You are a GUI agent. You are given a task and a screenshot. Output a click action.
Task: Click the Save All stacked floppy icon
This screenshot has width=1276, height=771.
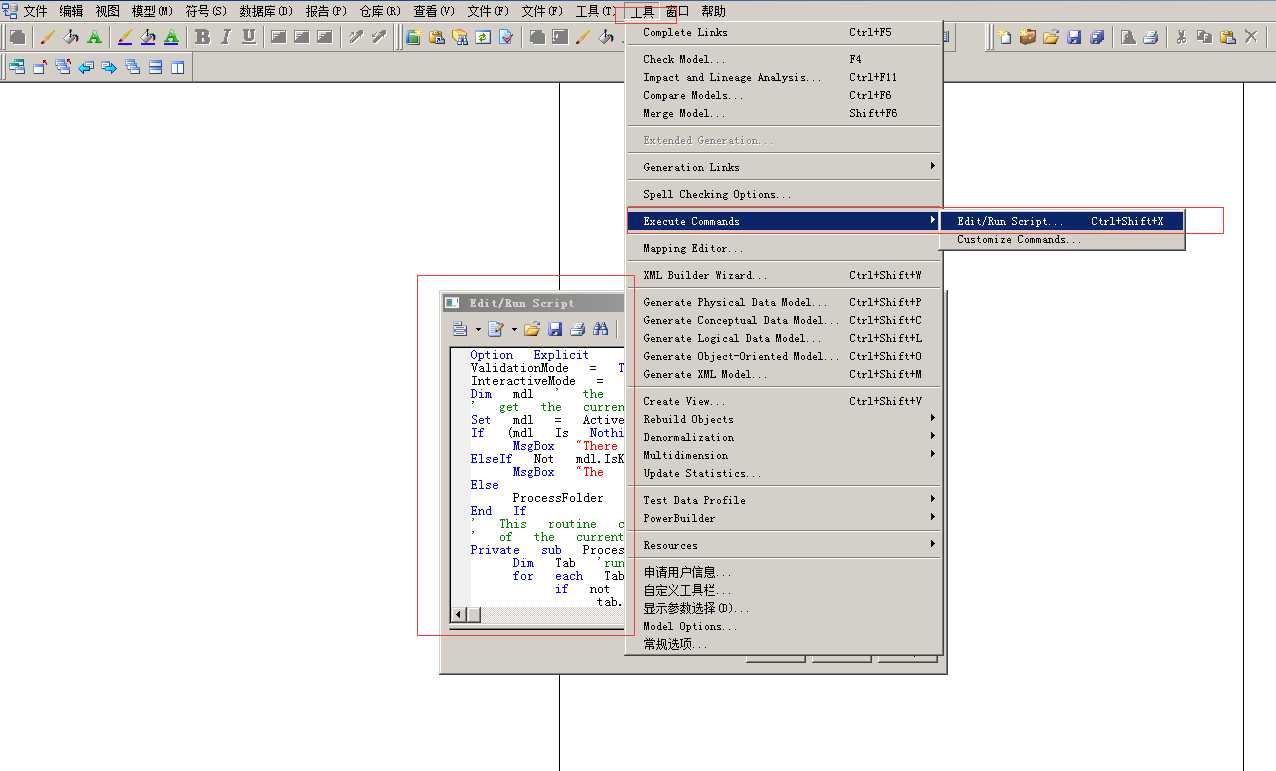click(1097, 37)
